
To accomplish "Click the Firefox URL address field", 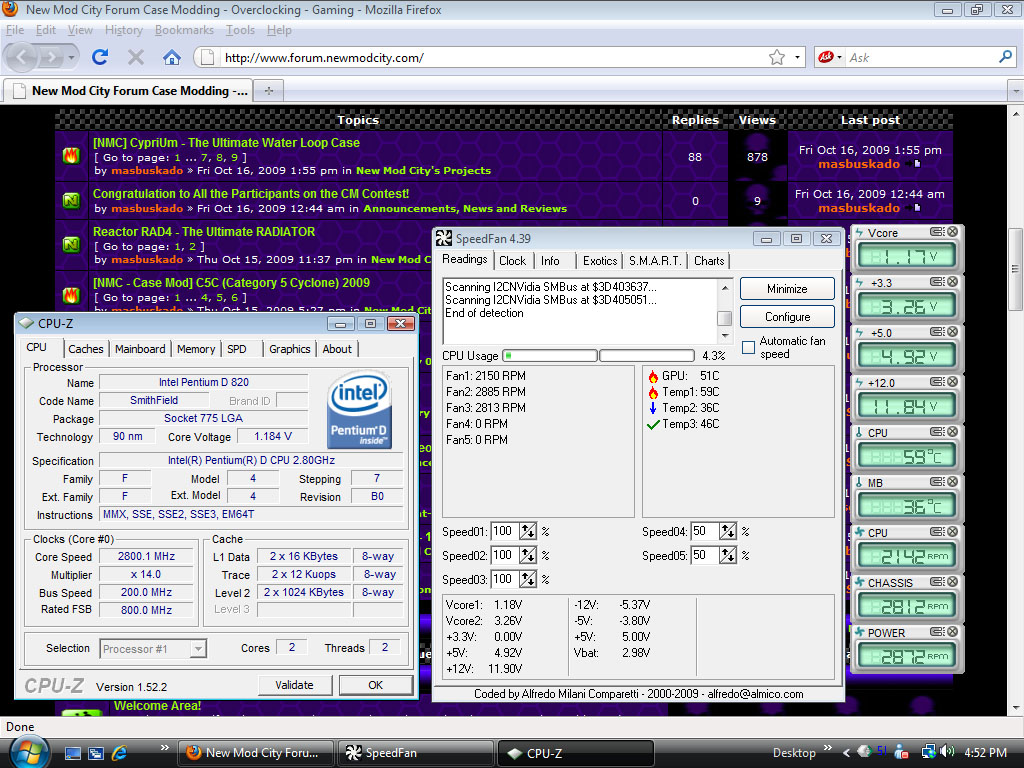I will pos(493,57).
